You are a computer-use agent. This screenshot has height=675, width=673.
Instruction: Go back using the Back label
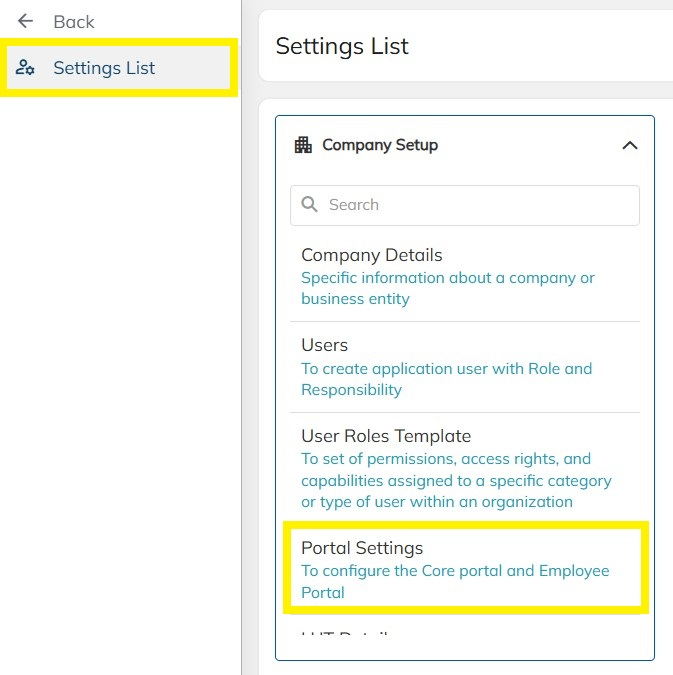(74, 21)
